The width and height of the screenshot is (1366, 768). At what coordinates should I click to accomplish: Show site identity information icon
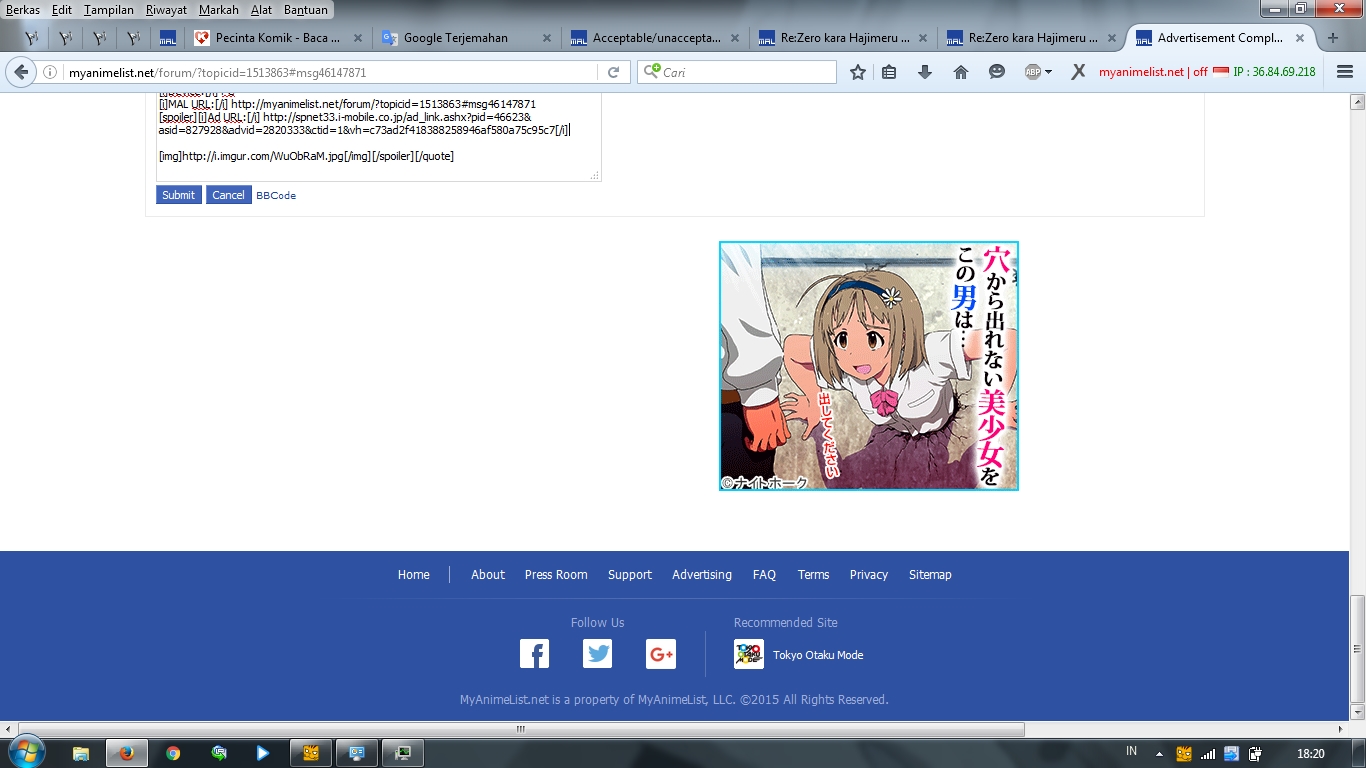(50, 72)
